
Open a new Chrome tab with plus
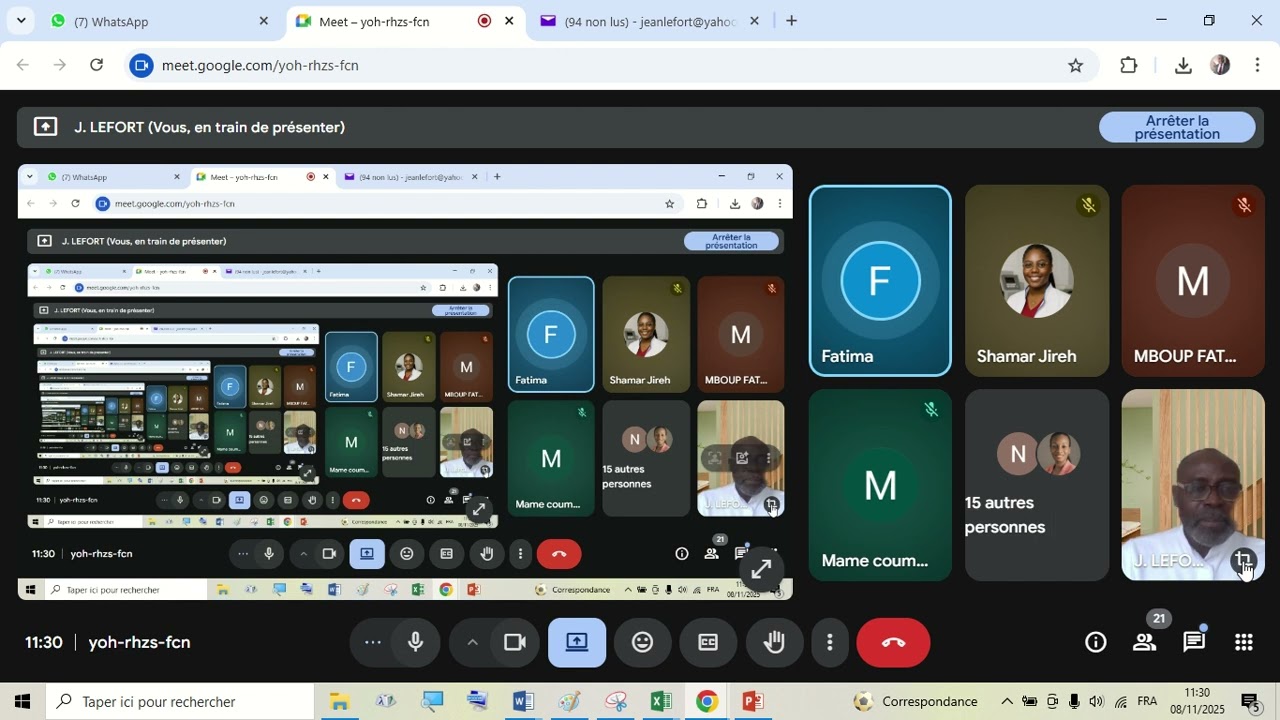[791, 21]
